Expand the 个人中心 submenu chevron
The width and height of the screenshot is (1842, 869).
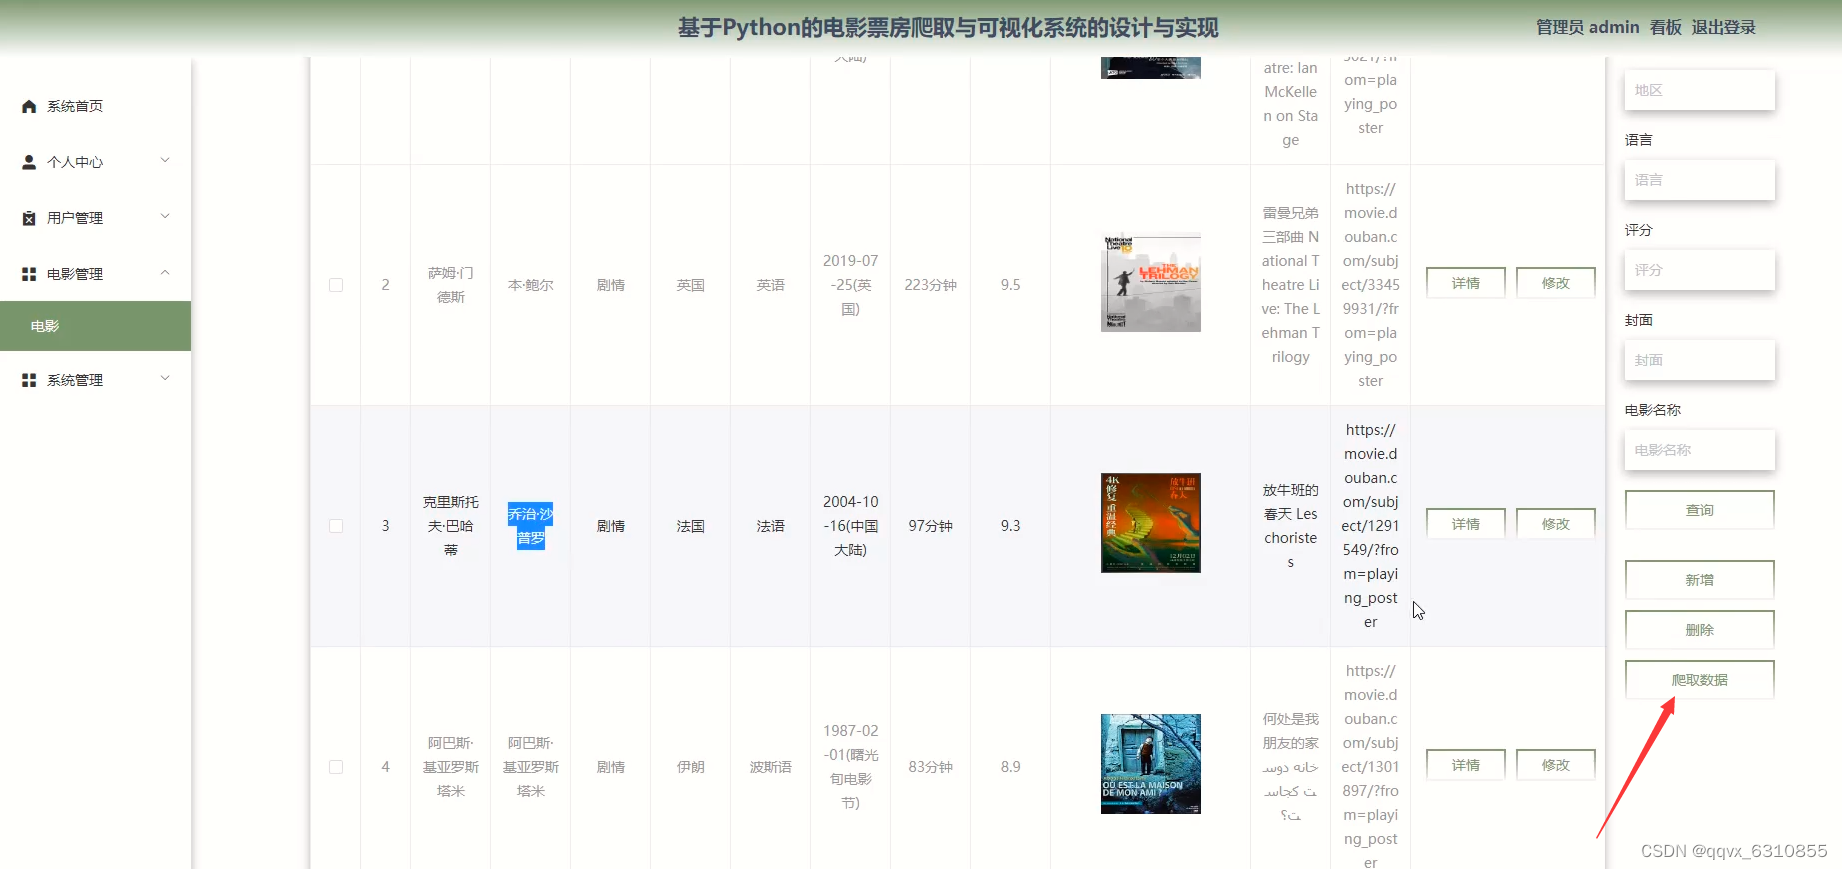click(x=165, y=160)
